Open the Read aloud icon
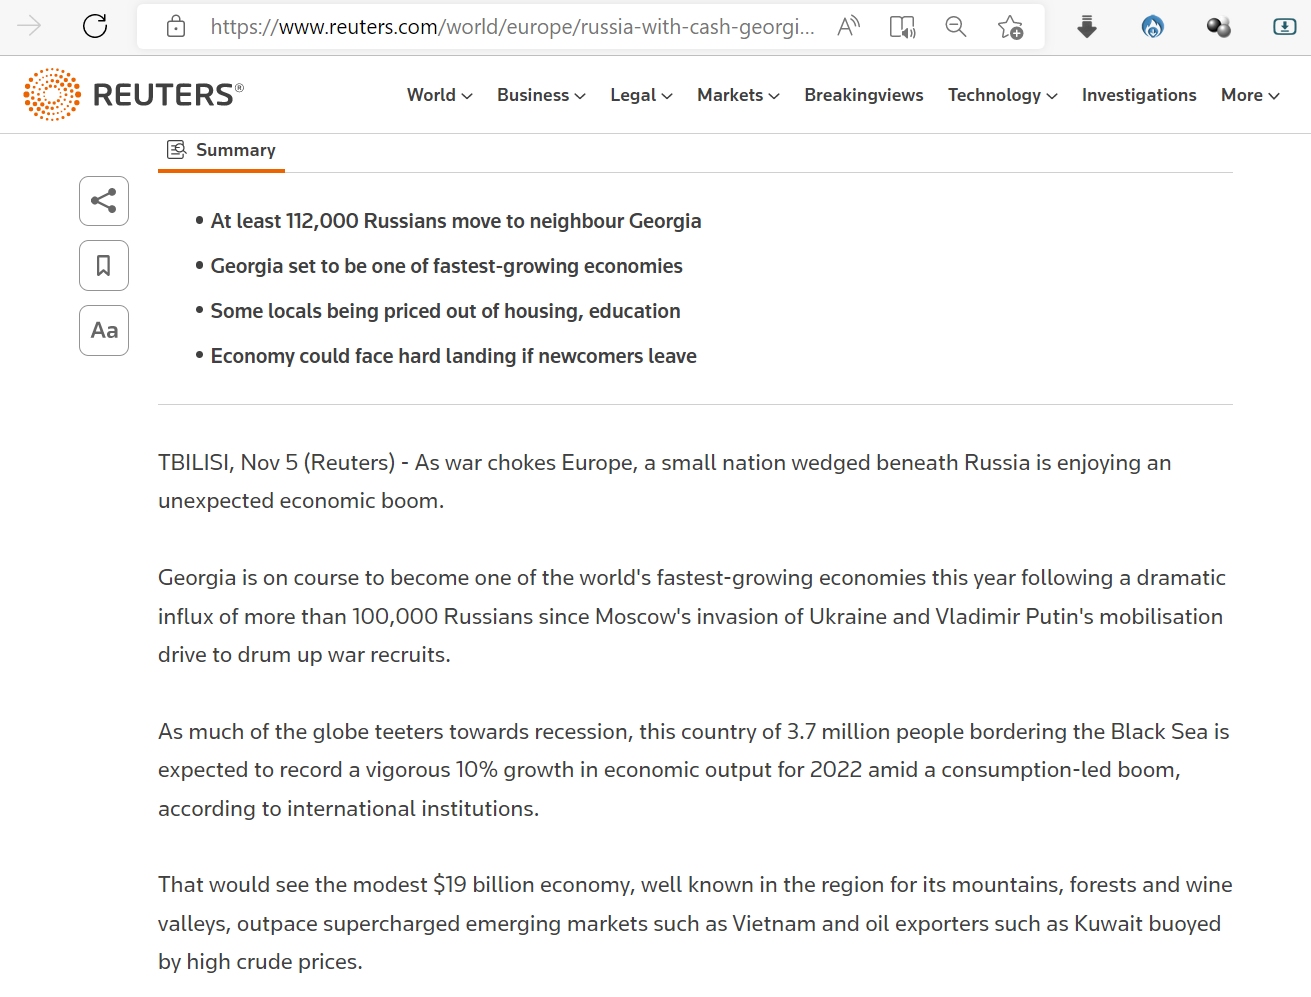This screenshot has height=997, width=1311. pyautogui.click(x=849, y=27)
